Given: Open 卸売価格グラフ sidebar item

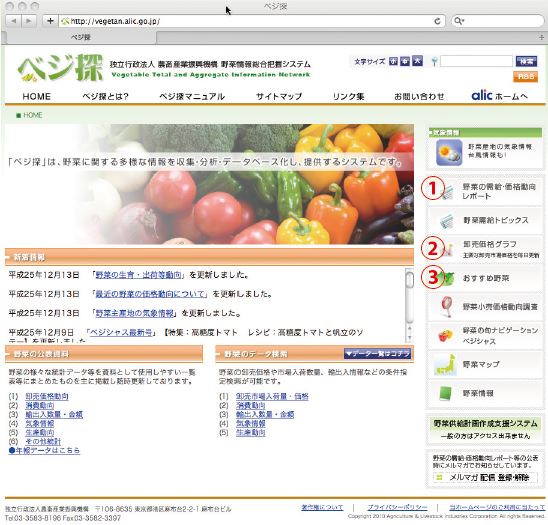Looking at the screenshot, I should [484, 249].
